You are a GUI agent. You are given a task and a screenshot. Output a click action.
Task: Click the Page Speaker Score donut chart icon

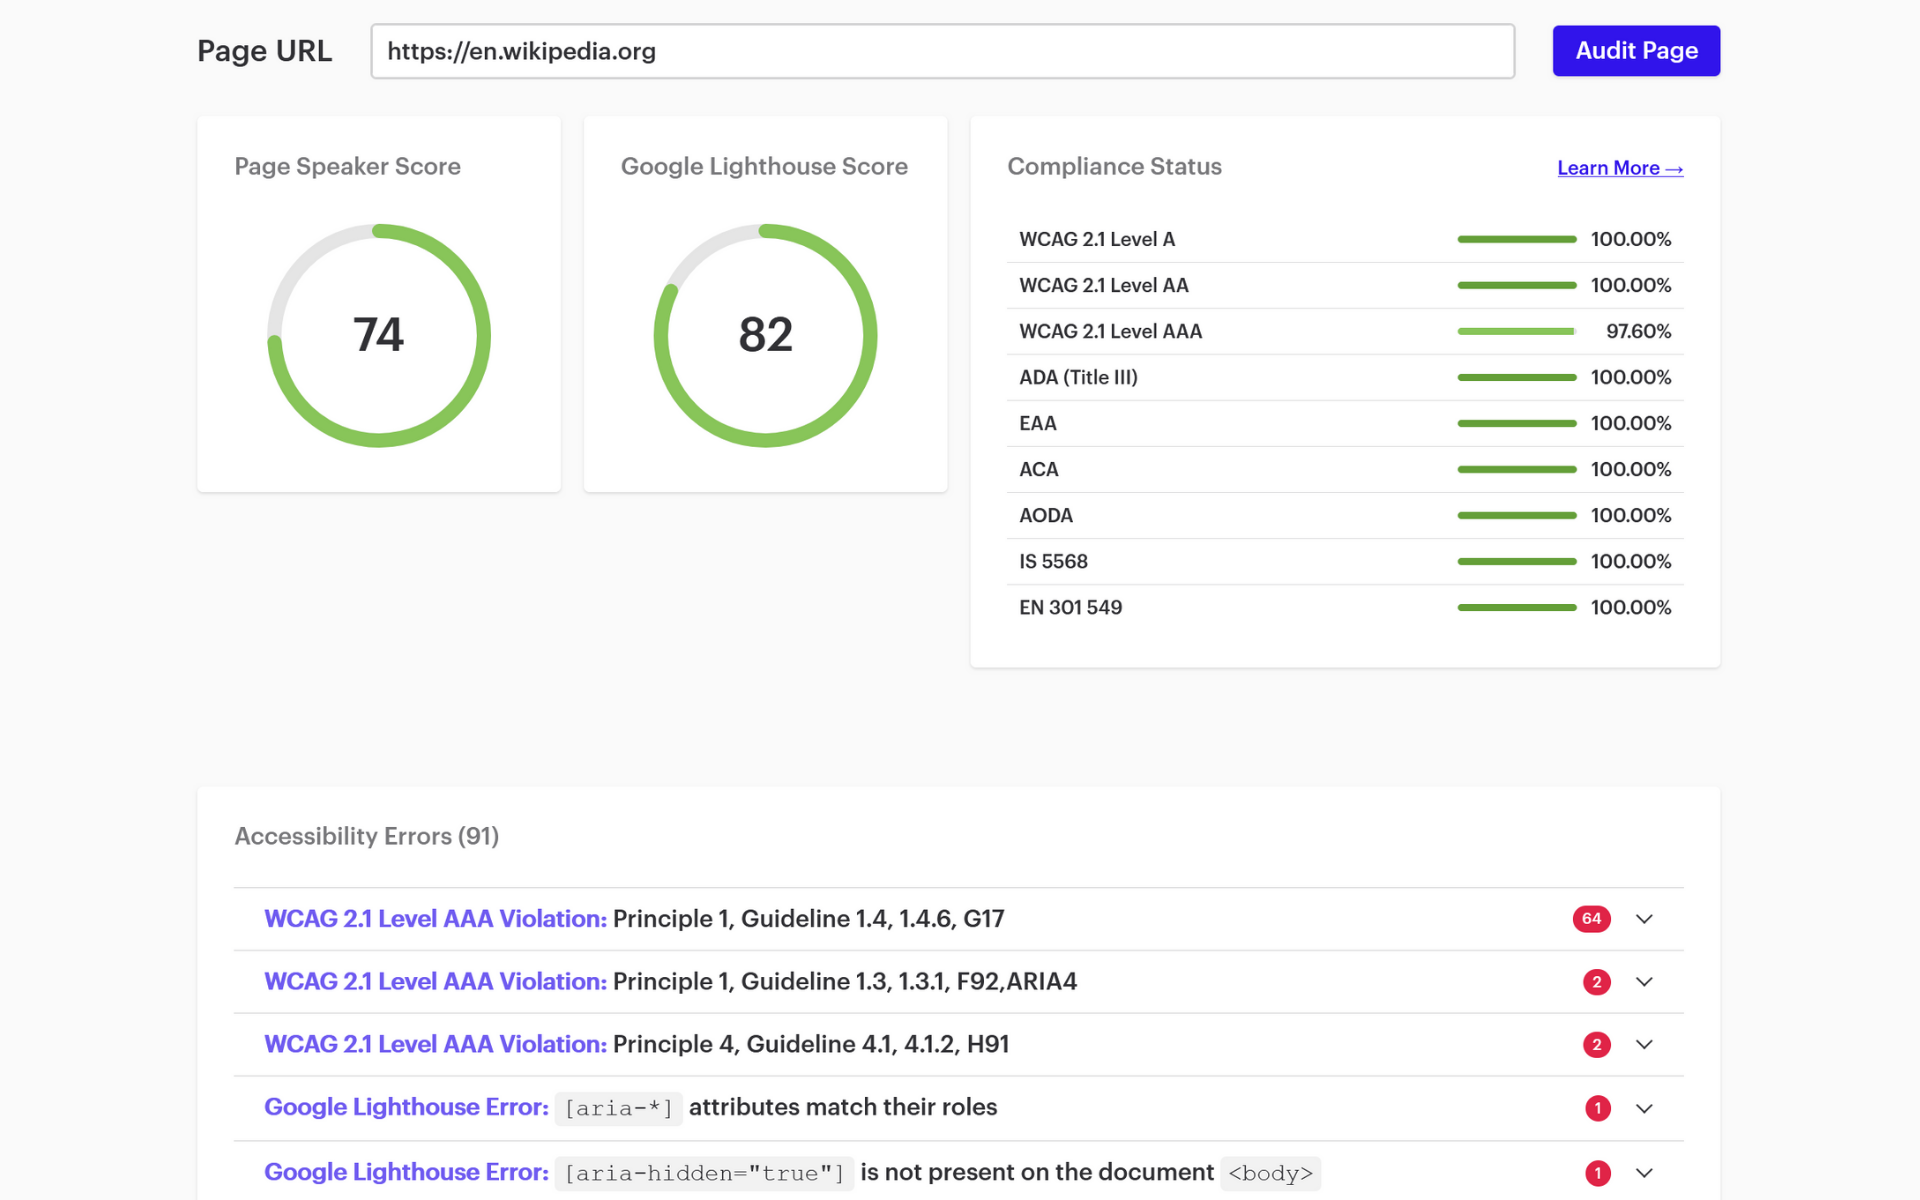click(x=377, y=332)
